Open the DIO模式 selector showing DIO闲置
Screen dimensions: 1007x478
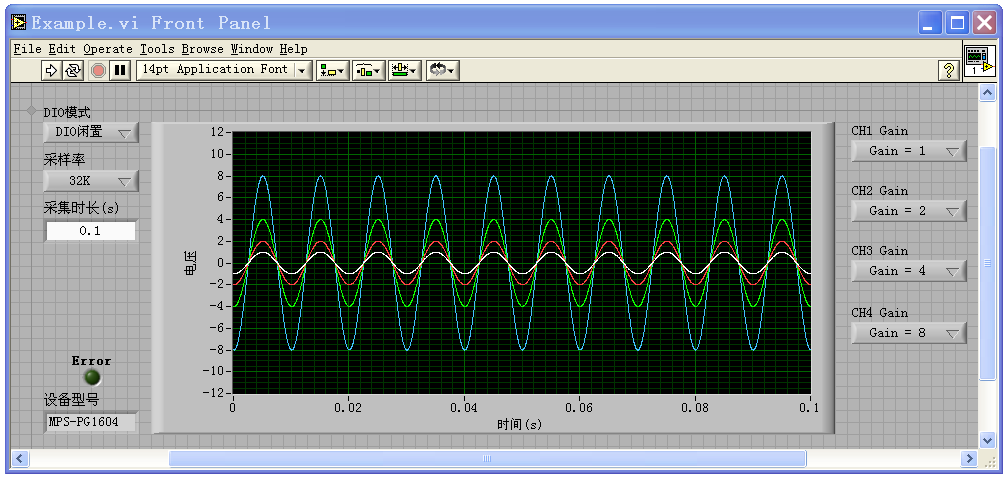pos(91,132)
